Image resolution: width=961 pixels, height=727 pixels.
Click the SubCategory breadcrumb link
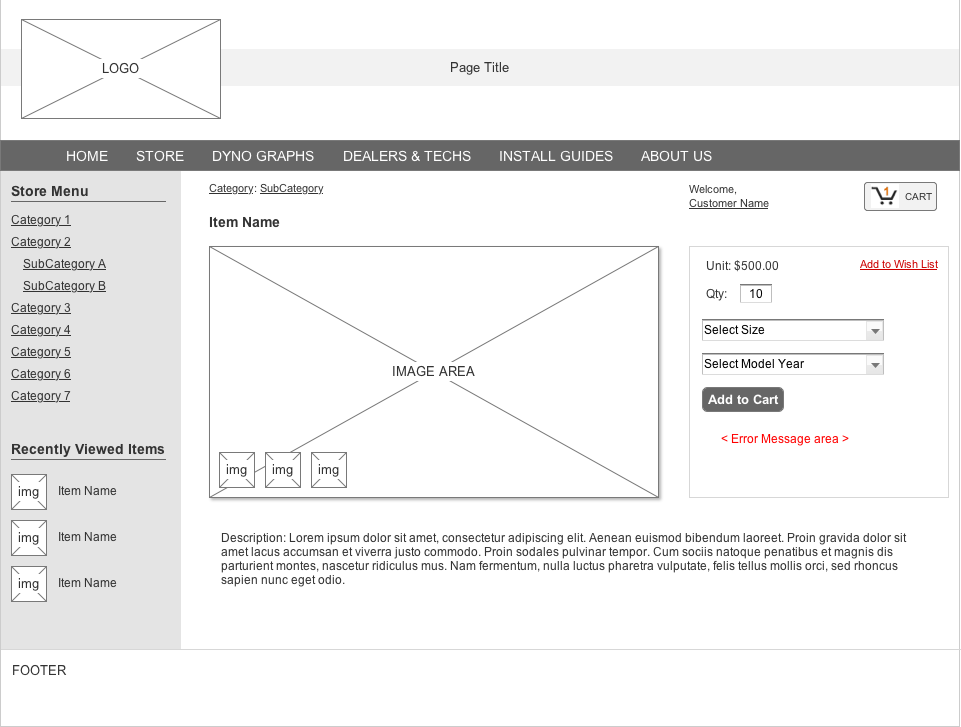291,189
